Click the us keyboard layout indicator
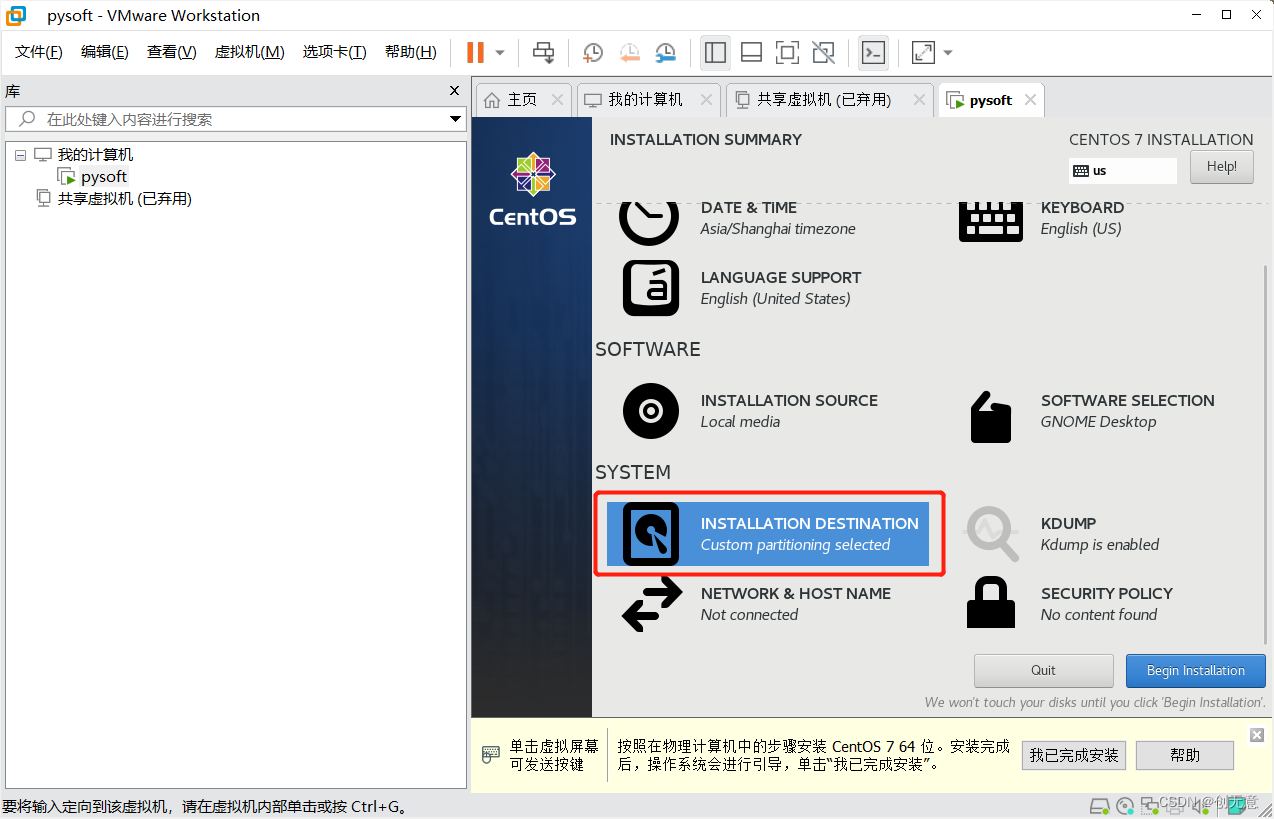1274x819 pixels. tap(1122, 171)
